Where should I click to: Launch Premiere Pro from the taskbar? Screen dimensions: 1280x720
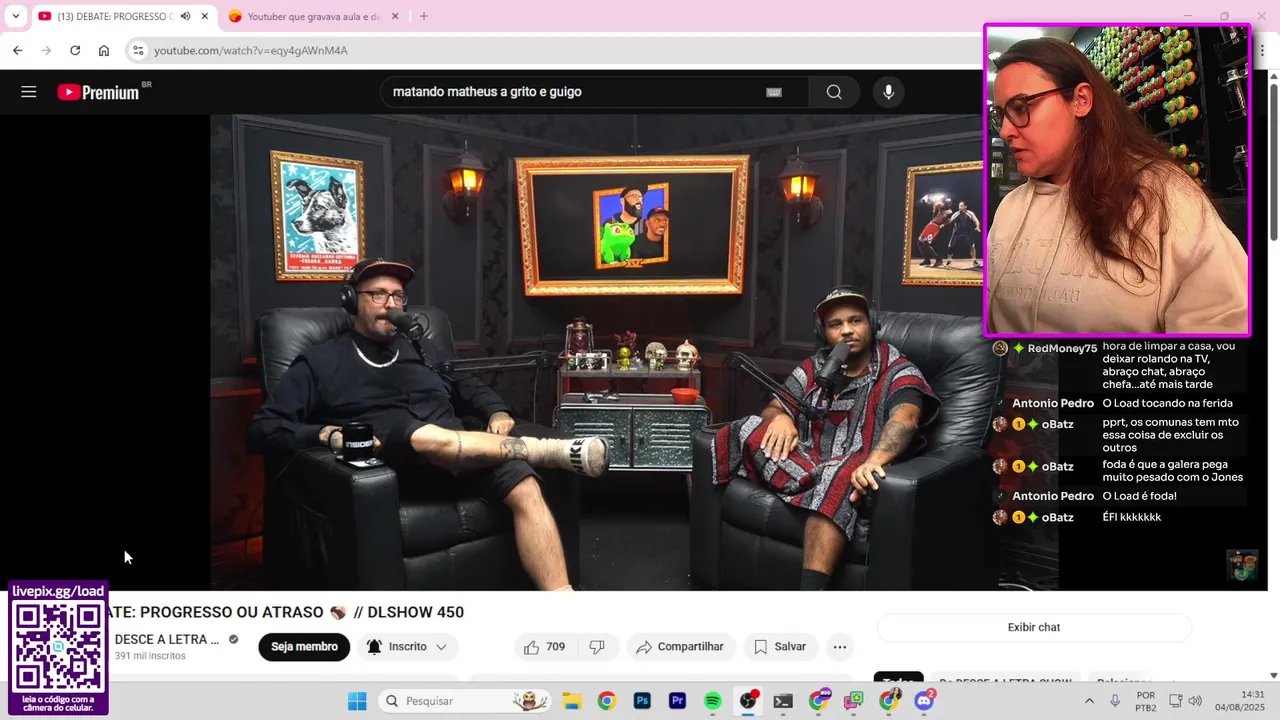point(677,701)
